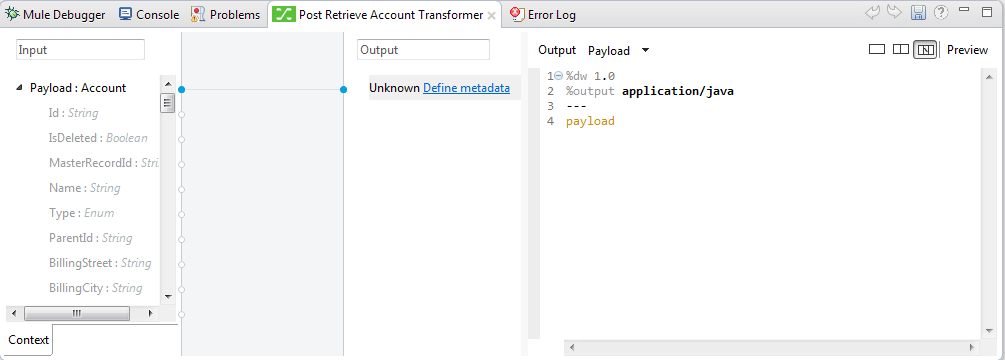Screen dimensions: 1005x360
Task: Fold the code at line 1
Action: coord(558,76)
